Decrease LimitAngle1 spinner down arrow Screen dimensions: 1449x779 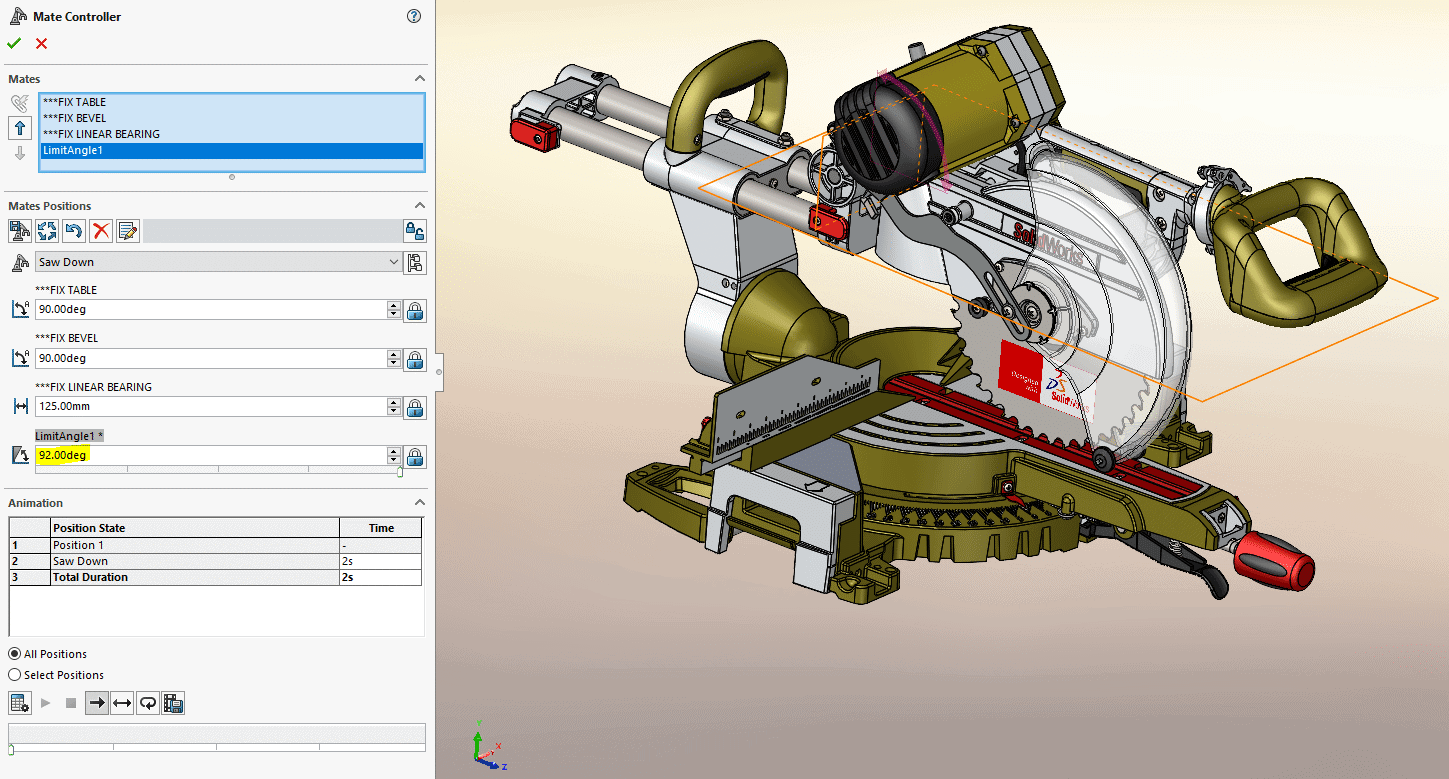click(394, 460)
